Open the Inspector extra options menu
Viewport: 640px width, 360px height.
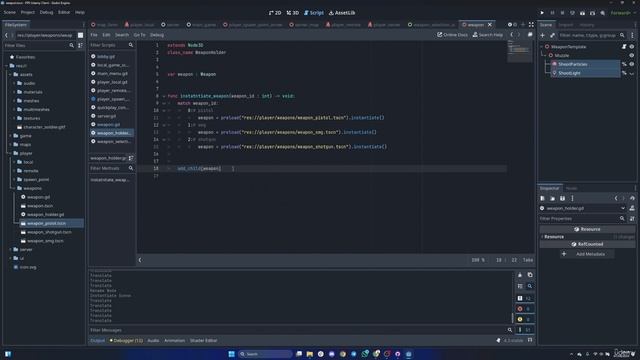(572, 198)
